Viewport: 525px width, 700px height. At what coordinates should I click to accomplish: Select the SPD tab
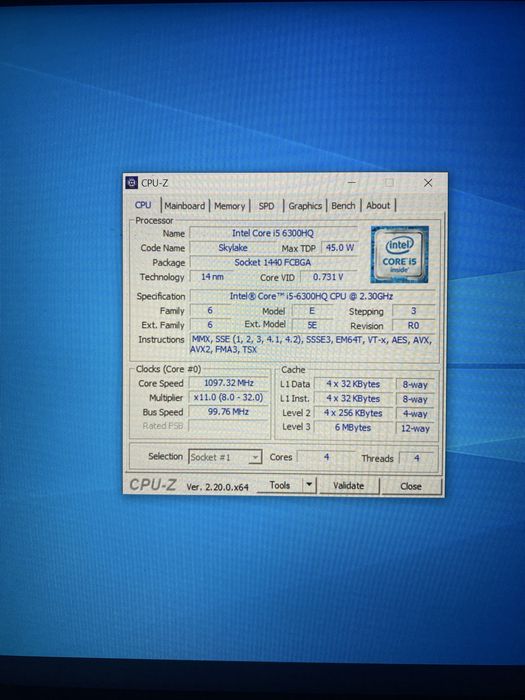coord(266,206)
